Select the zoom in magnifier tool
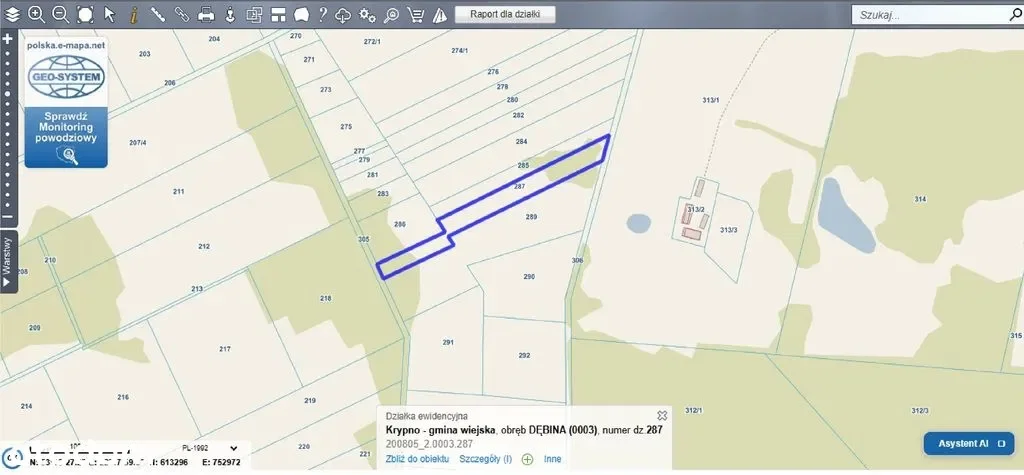1024x475 pixels. [x=36, y=14]
